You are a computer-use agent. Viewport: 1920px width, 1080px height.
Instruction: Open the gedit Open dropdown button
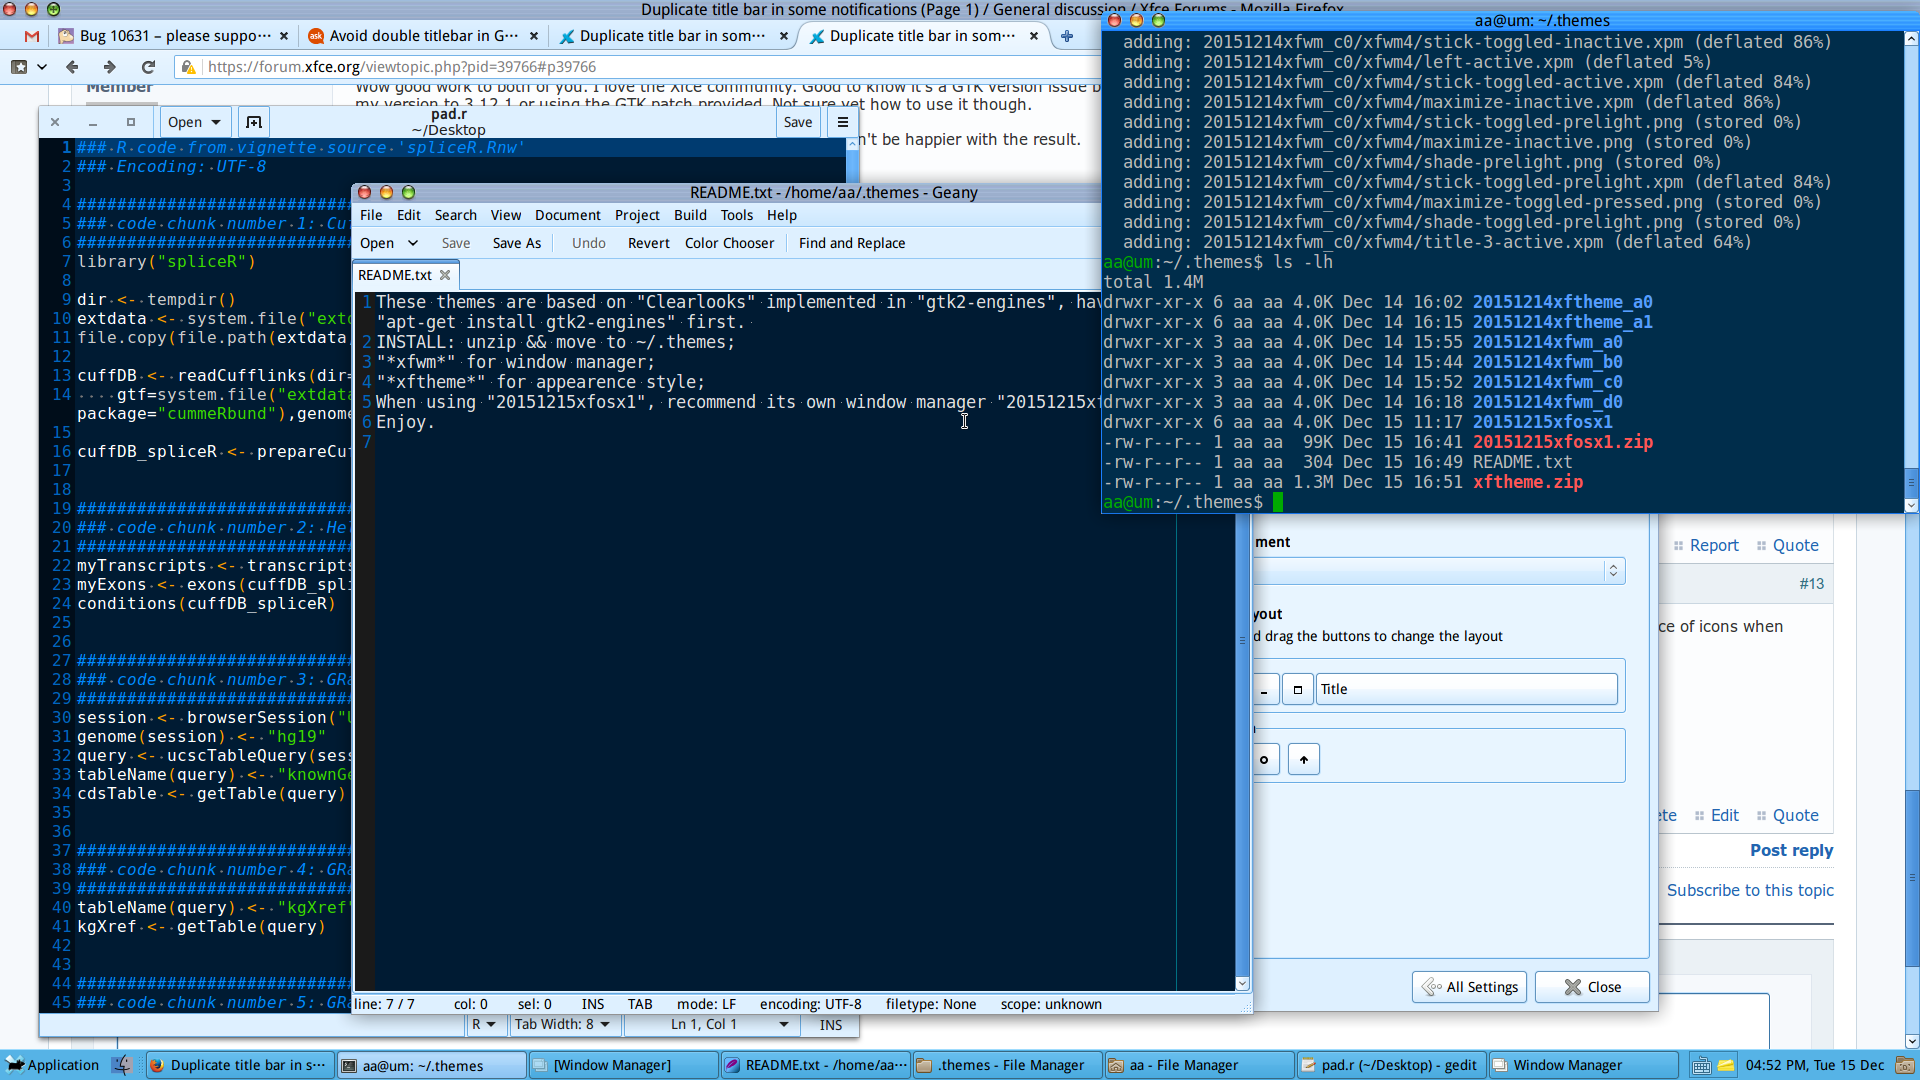point(194,122)
